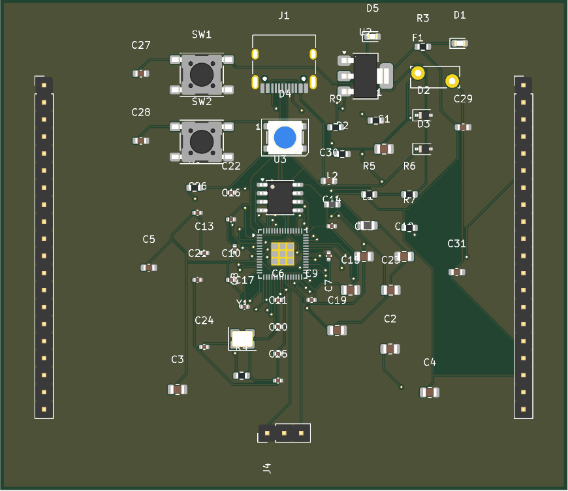Click the "R3" silkscreen label
The image size is (568, 491).
[423, 18]
